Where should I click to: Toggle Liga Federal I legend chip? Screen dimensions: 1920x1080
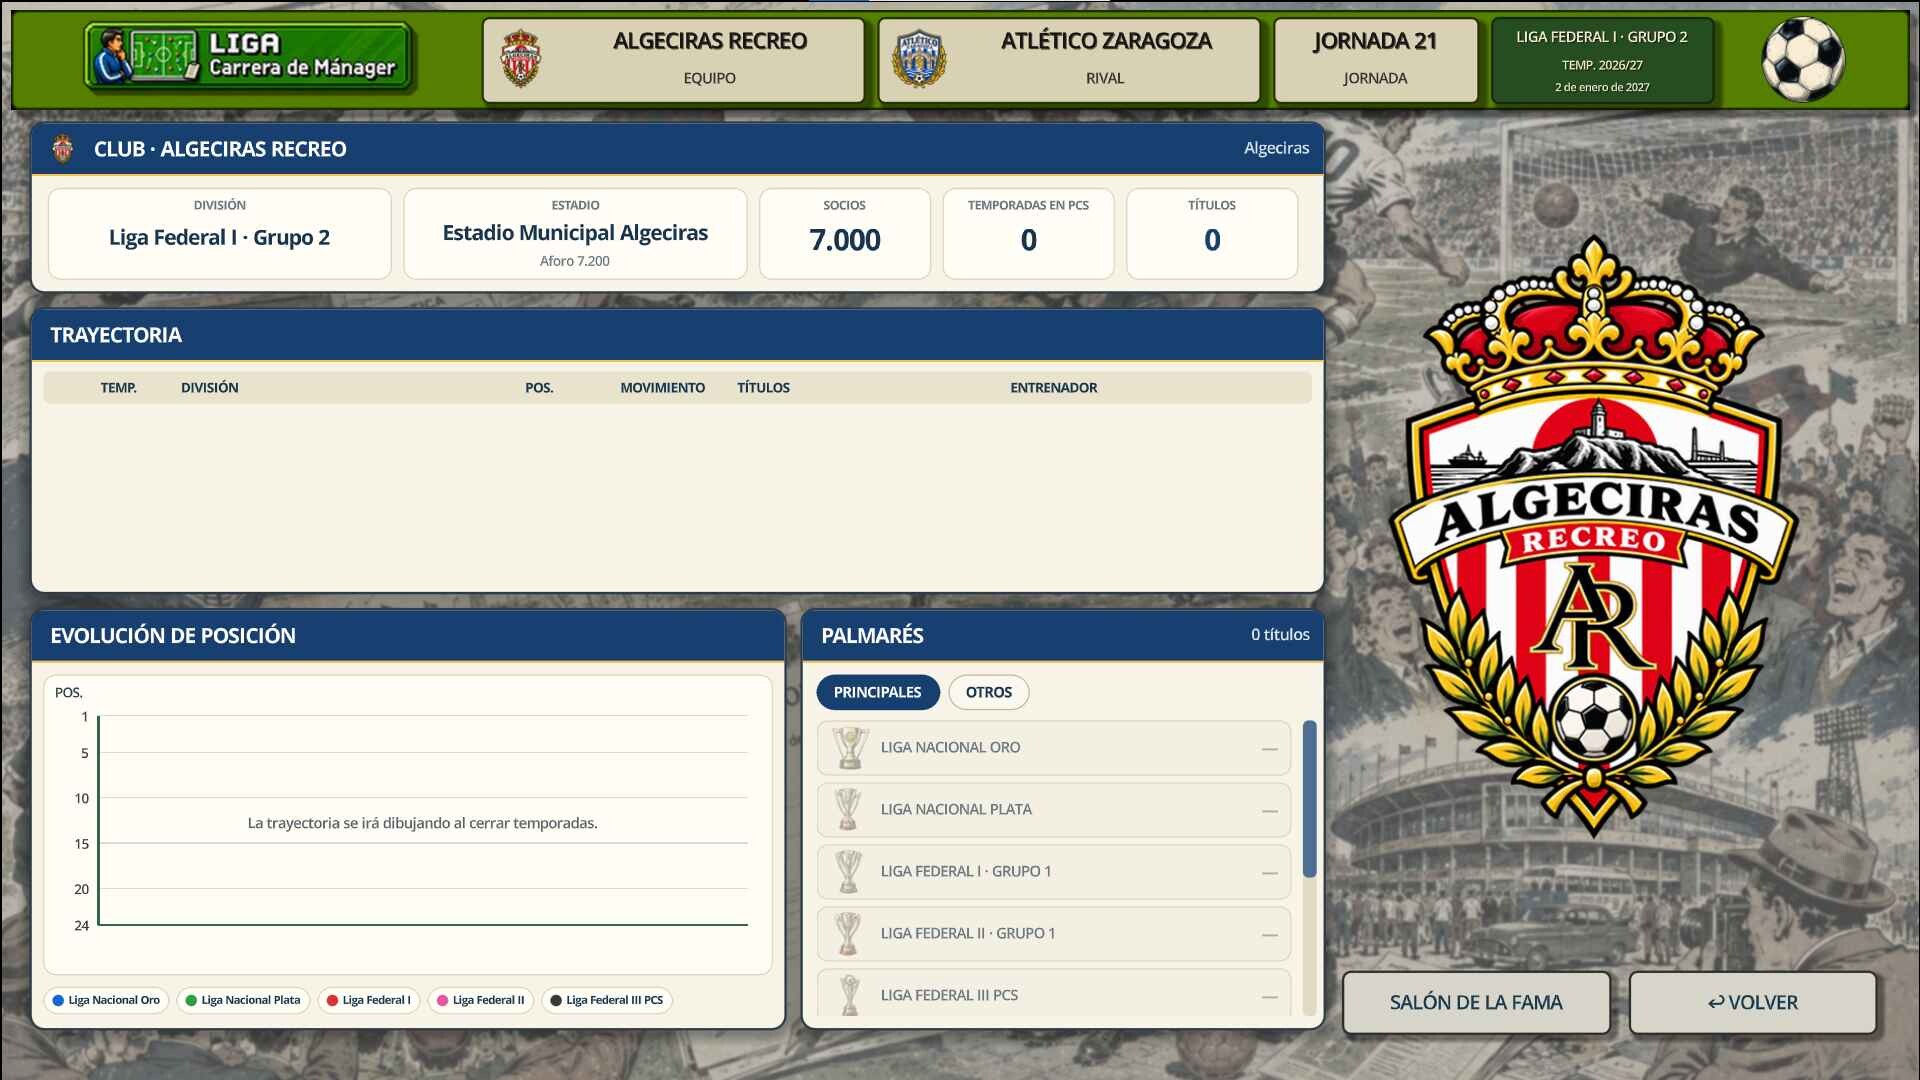coord(369,1000)
